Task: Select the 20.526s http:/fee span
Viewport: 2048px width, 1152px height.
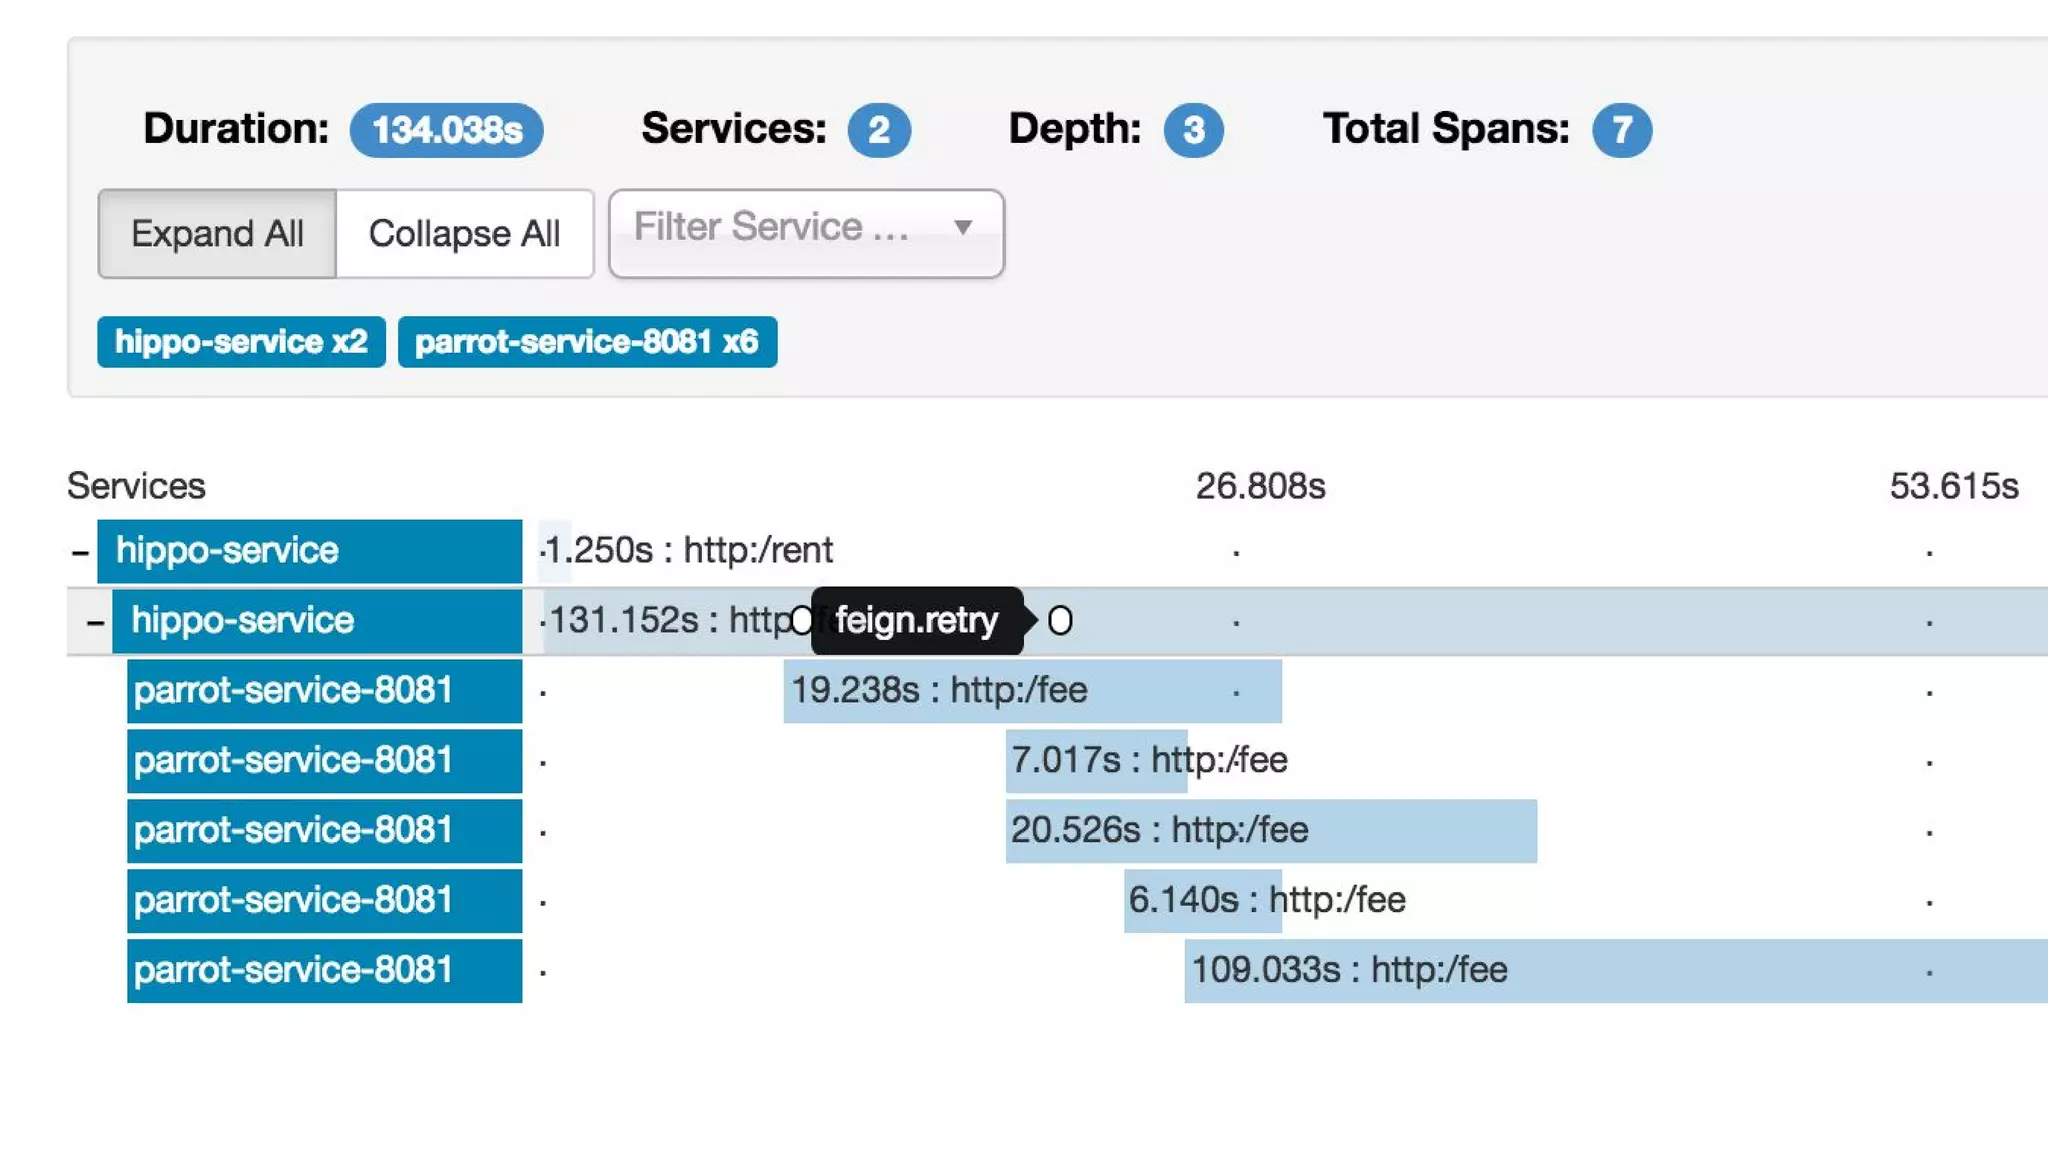Action: coord(1270,831)
